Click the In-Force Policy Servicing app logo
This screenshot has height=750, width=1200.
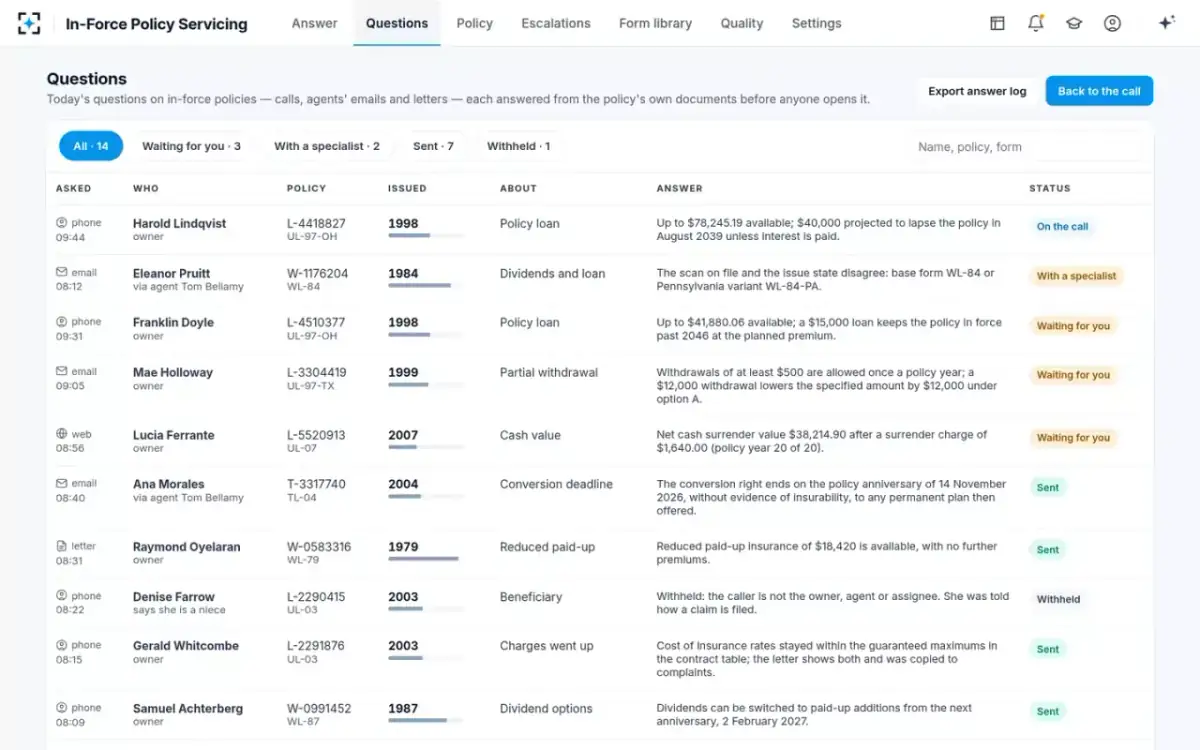point(30,23)
